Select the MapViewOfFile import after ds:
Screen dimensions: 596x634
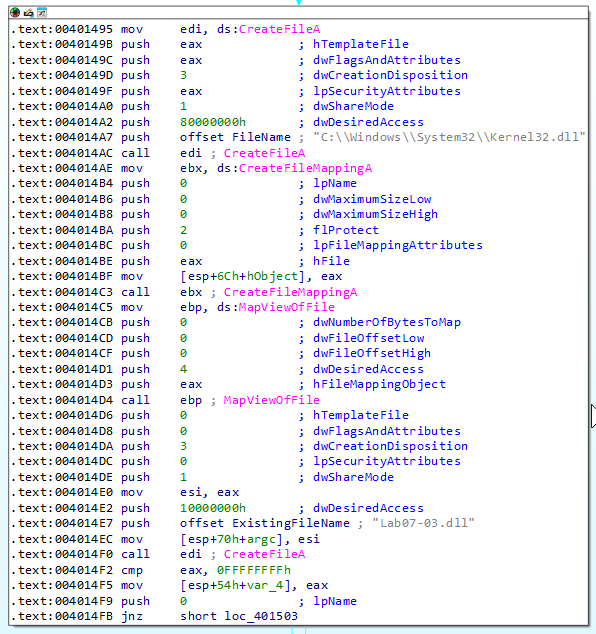(287, 307)
